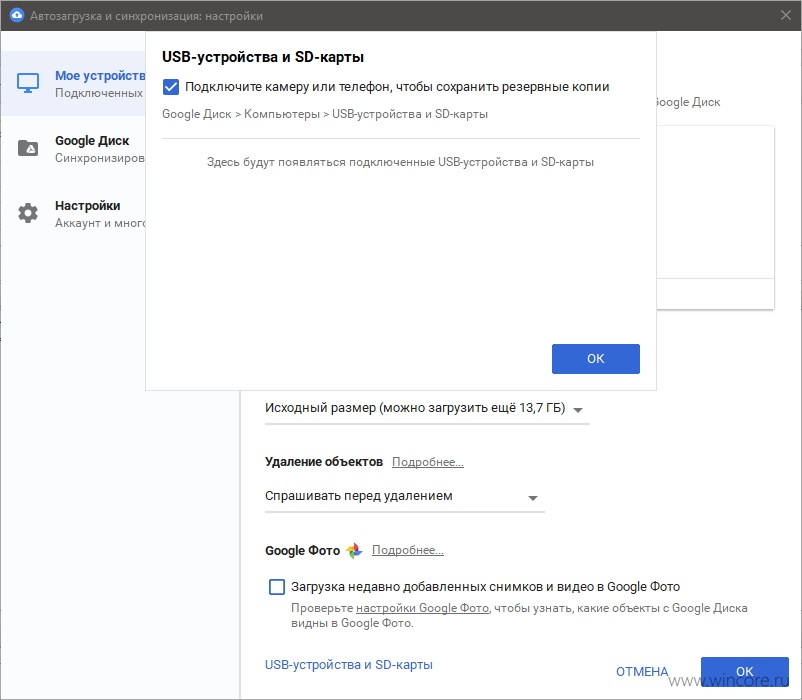Open Подробнее link next to Удаление объектов

428,462
